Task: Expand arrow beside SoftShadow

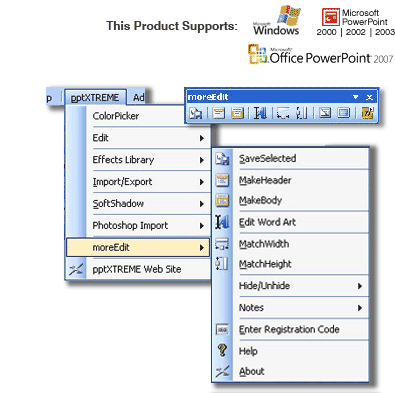Action: coord(201,204)
